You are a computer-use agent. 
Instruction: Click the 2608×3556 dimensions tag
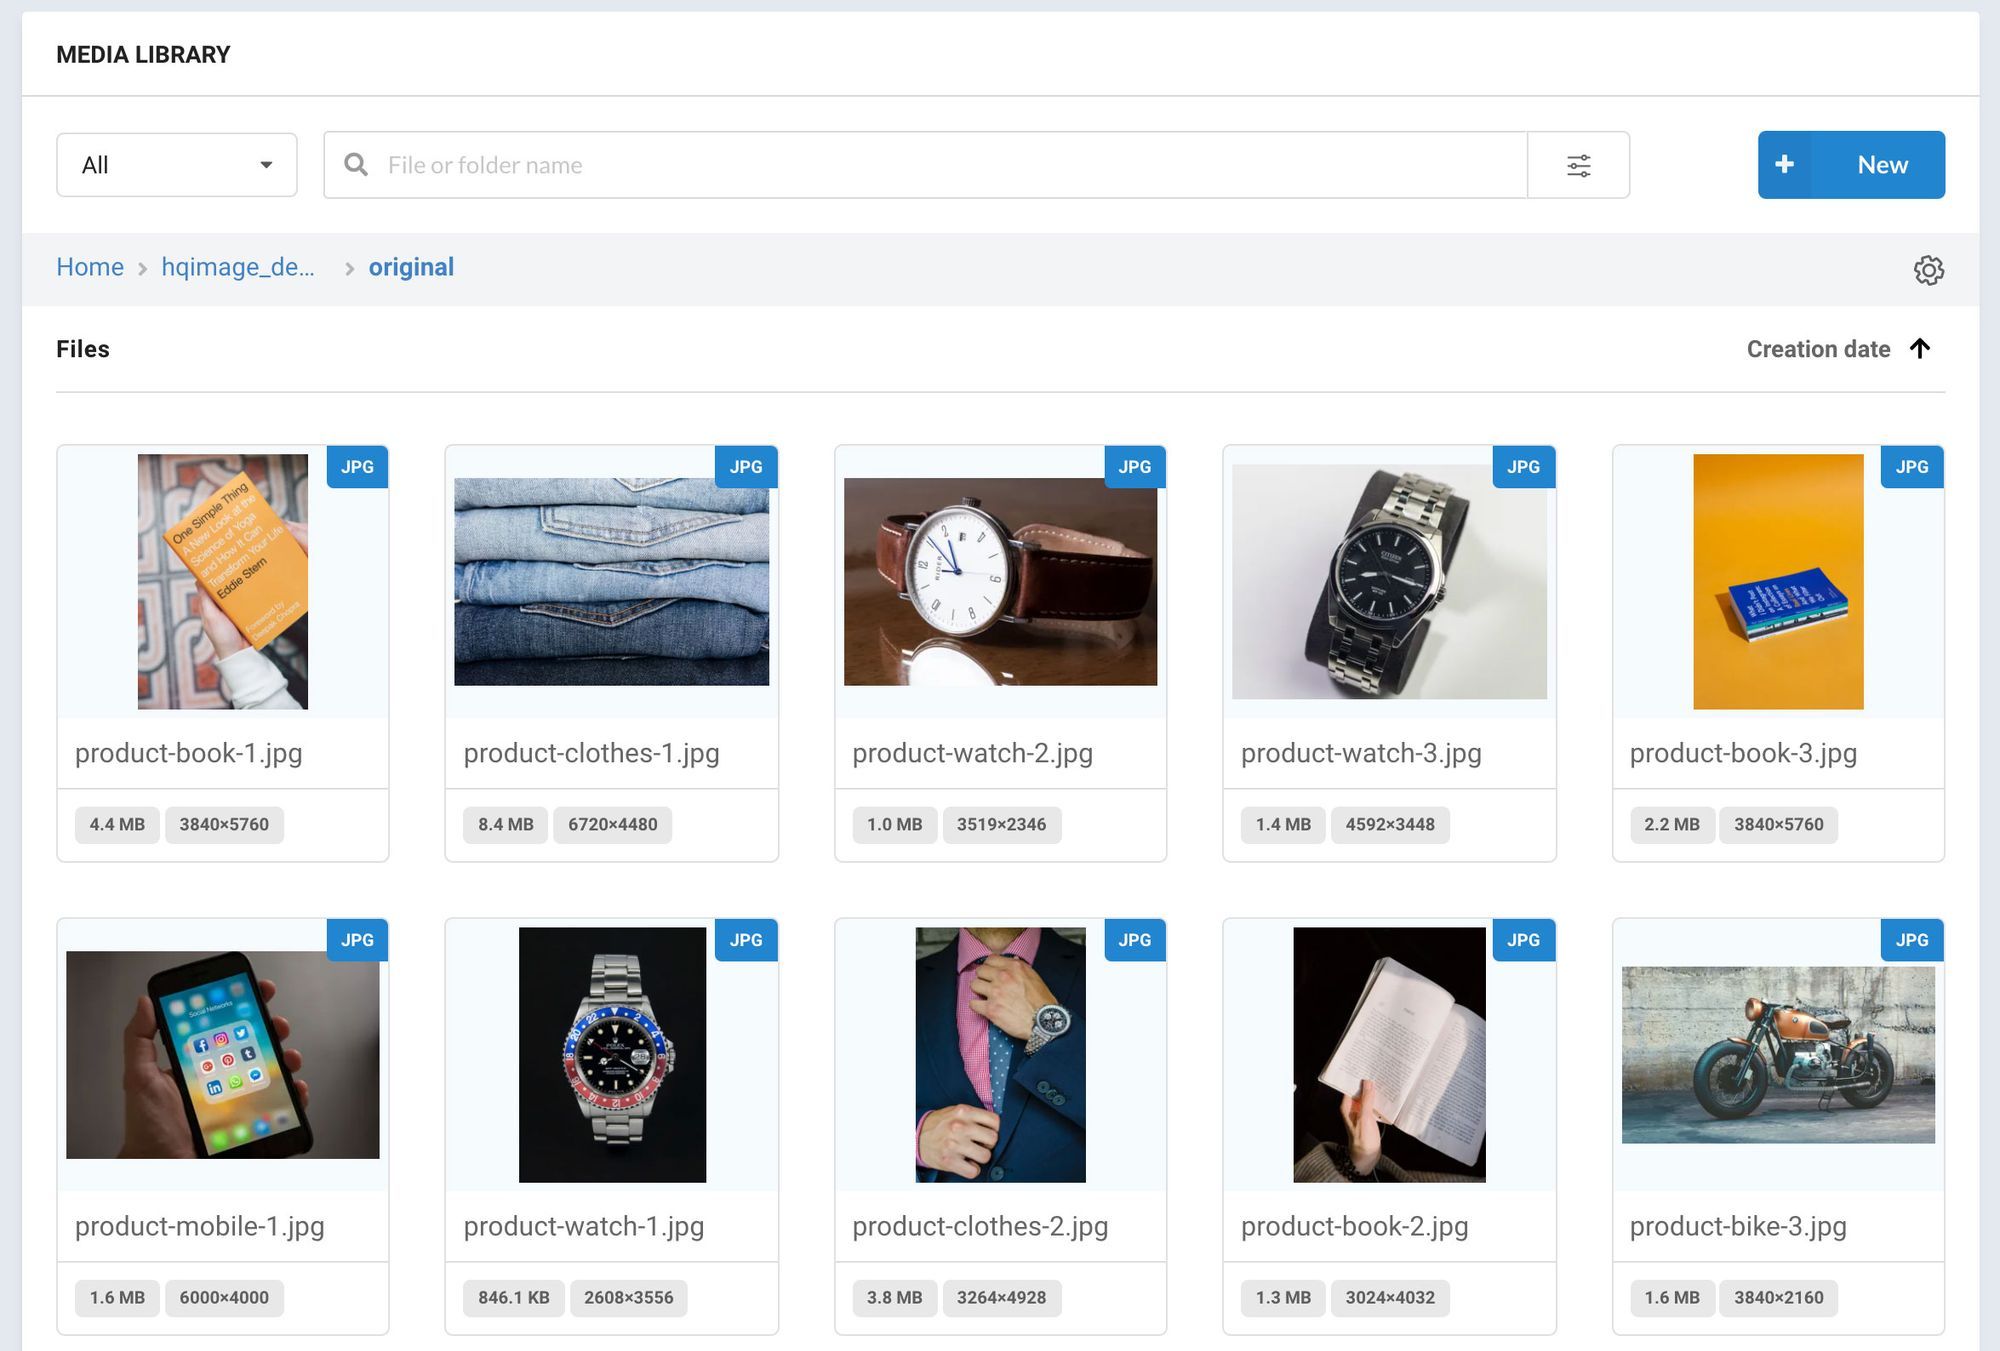click(x=629, y=1298)
